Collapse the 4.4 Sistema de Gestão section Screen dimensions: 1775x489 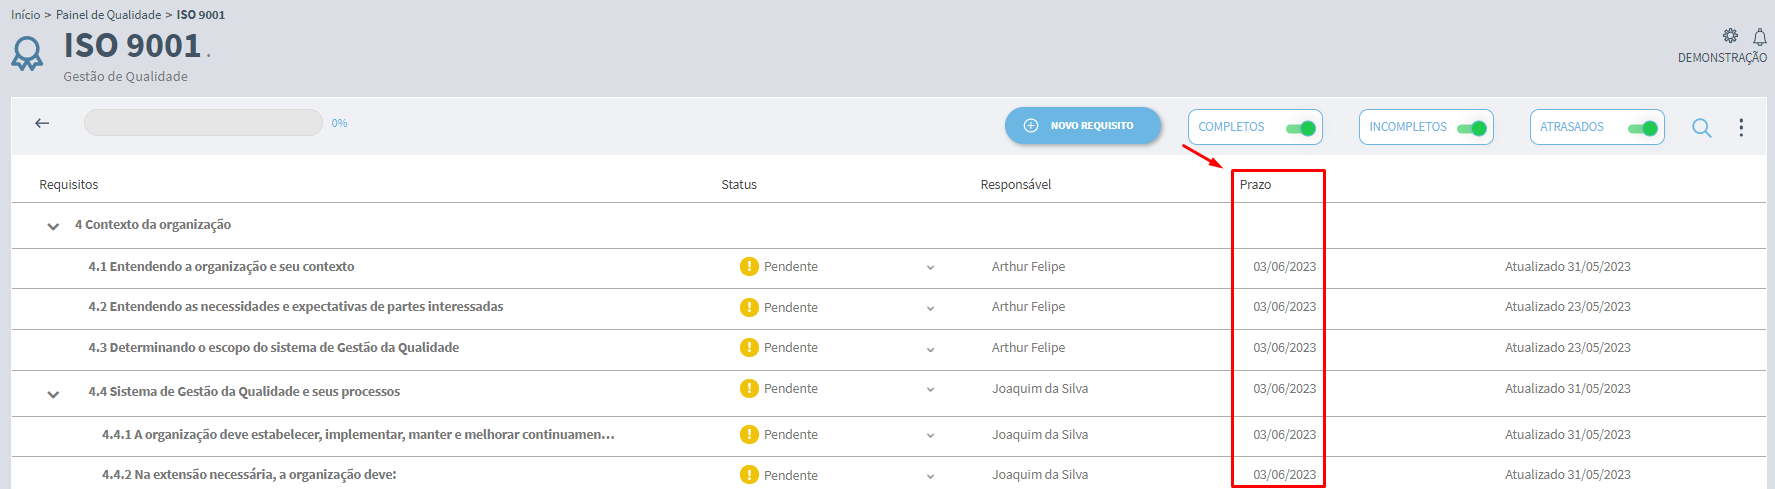click(53, 394)
